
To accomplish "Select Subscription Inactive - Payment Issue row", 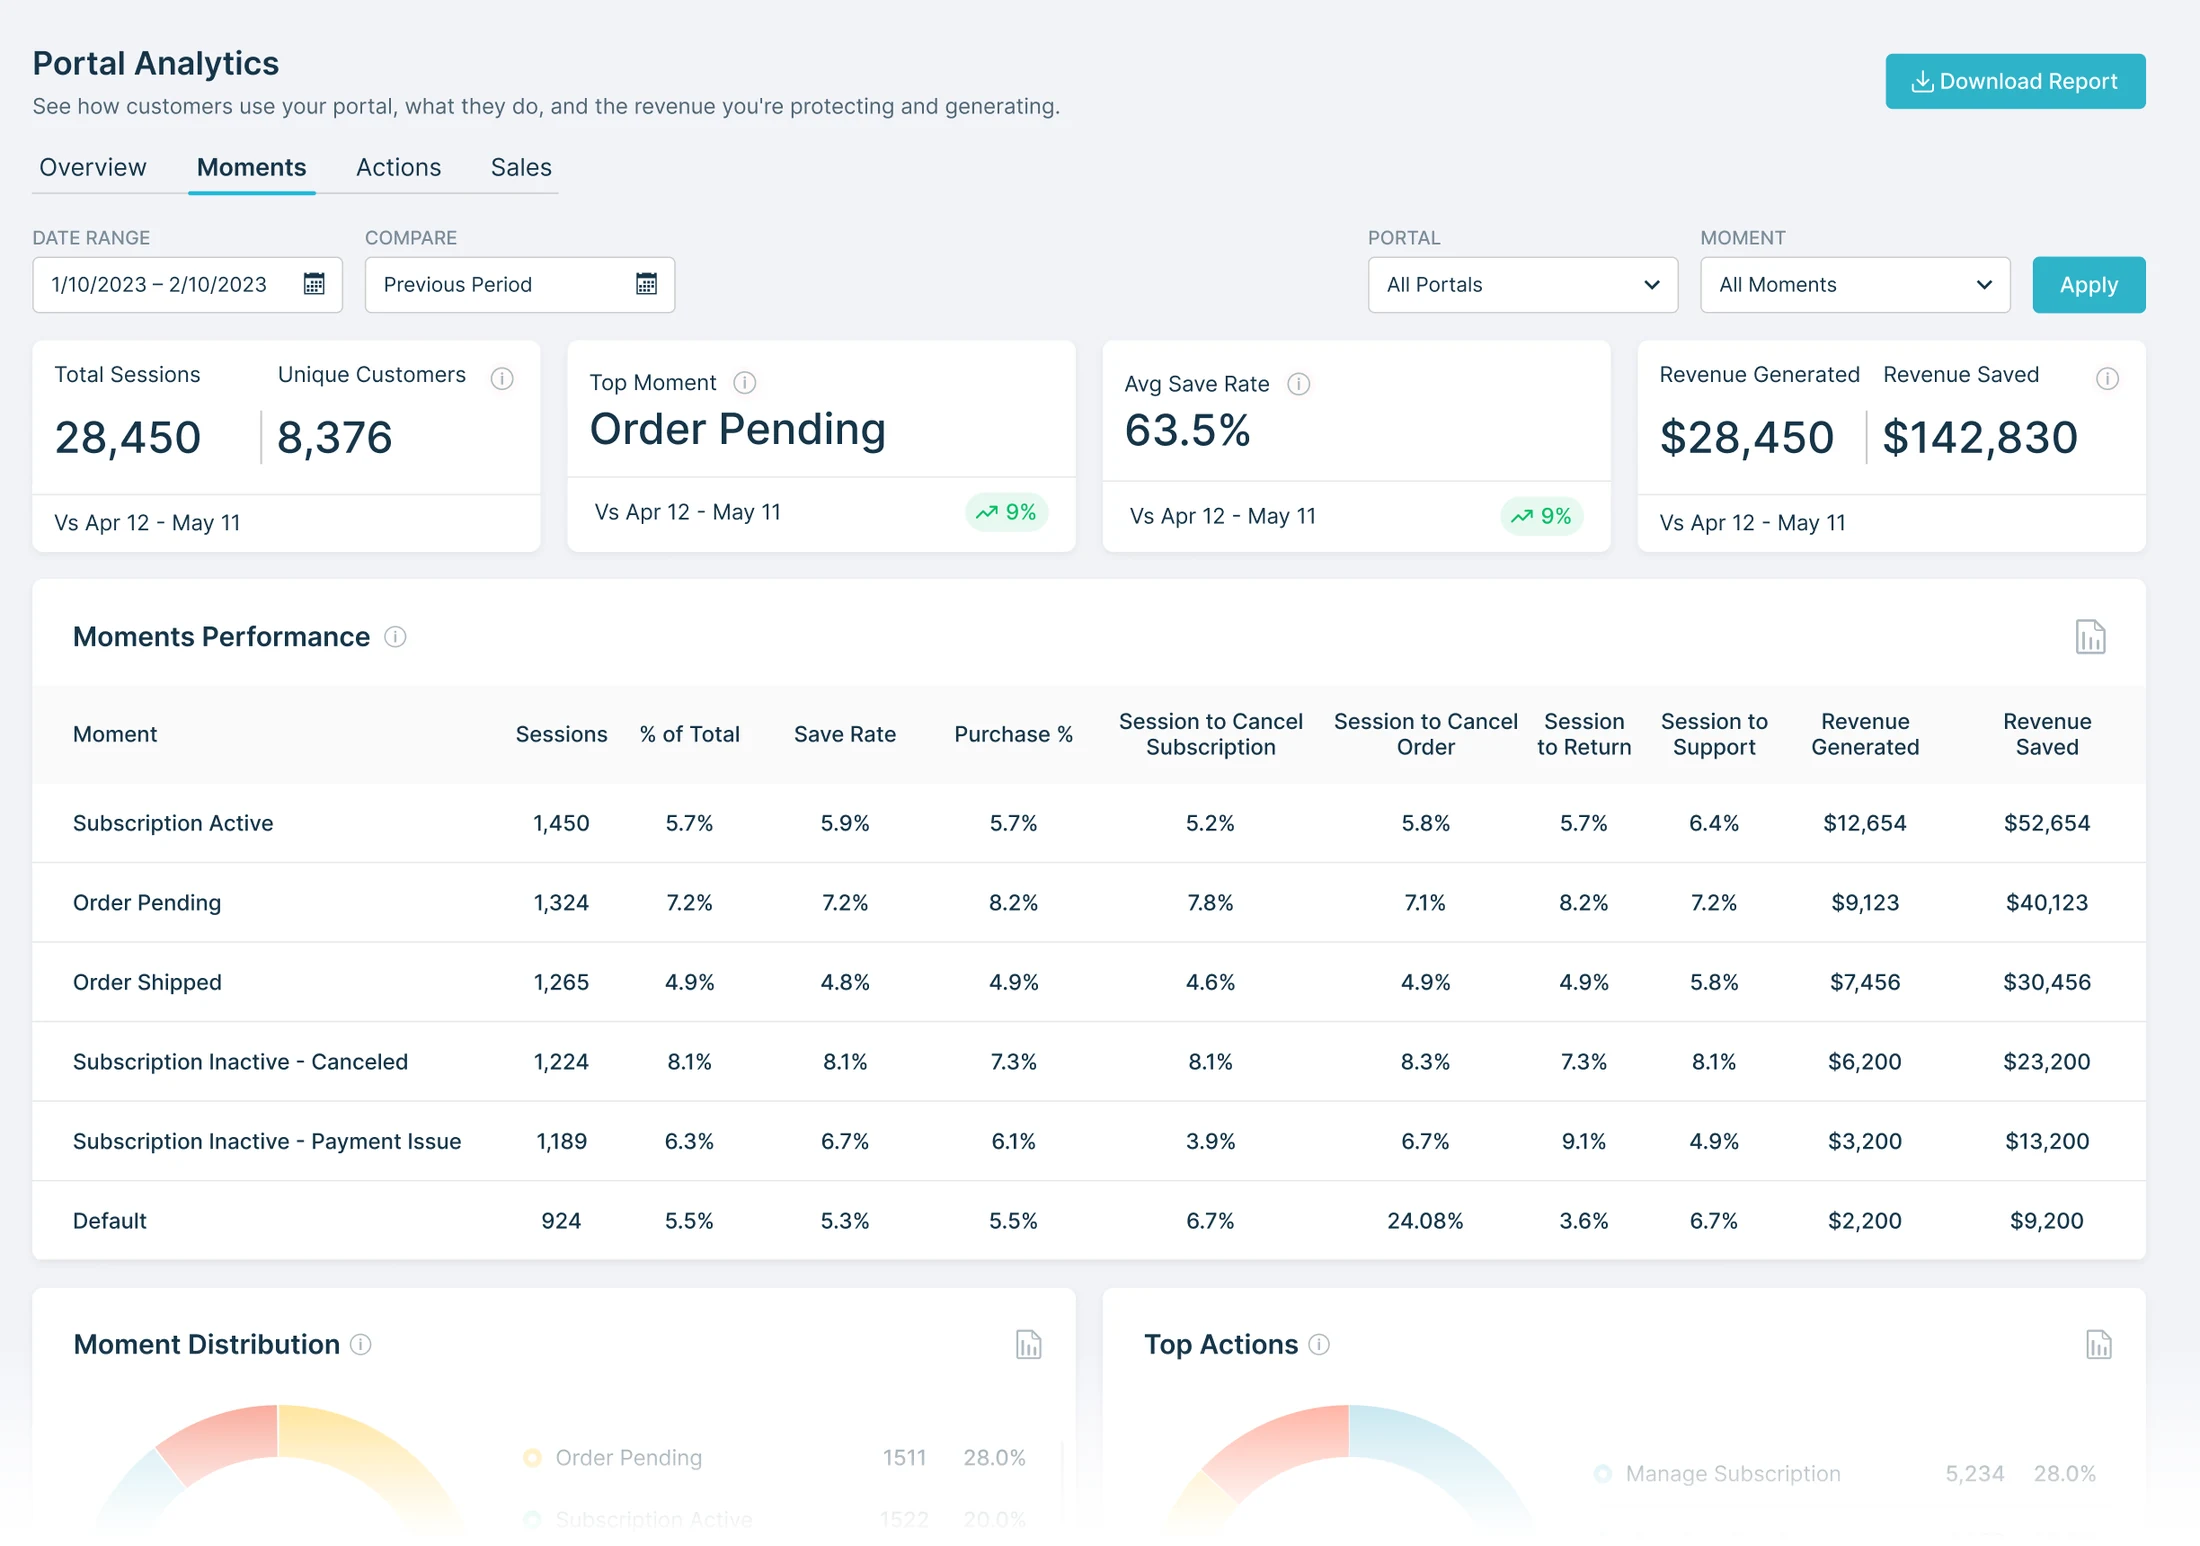I will pyautogui.click(x=1088, y=1141).
